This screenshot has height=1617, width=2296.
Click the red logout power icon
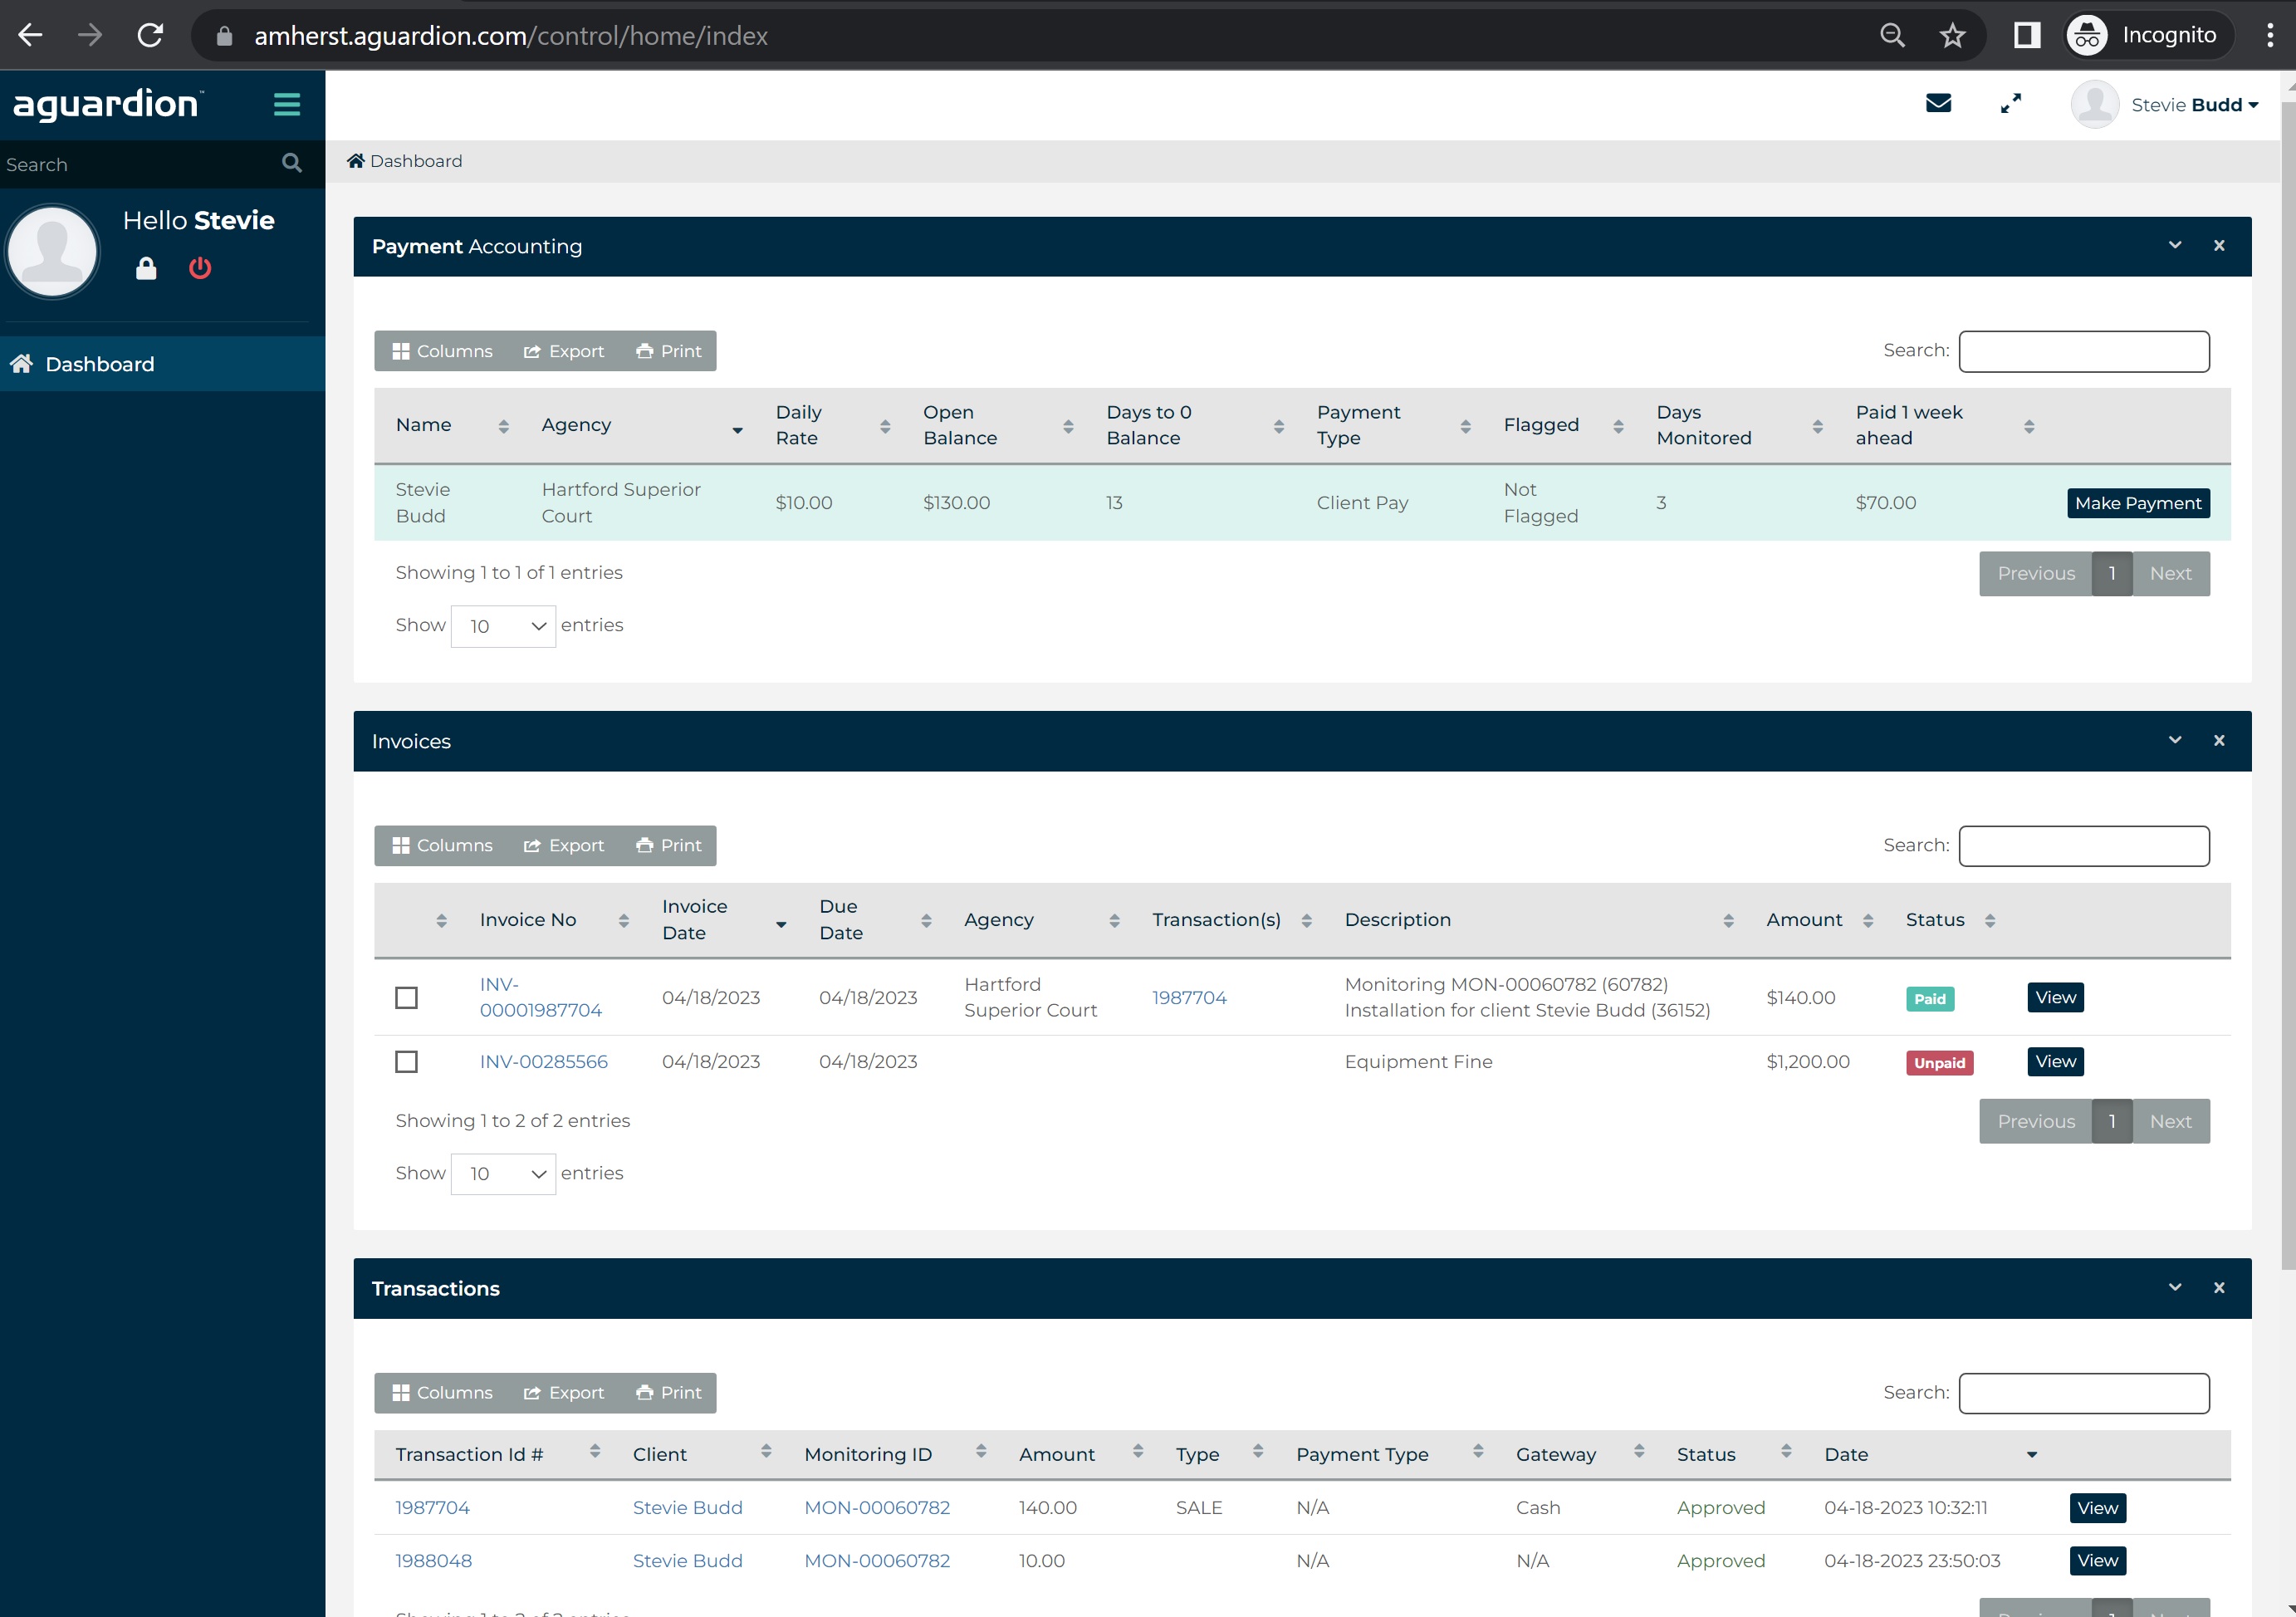point(199,268)
